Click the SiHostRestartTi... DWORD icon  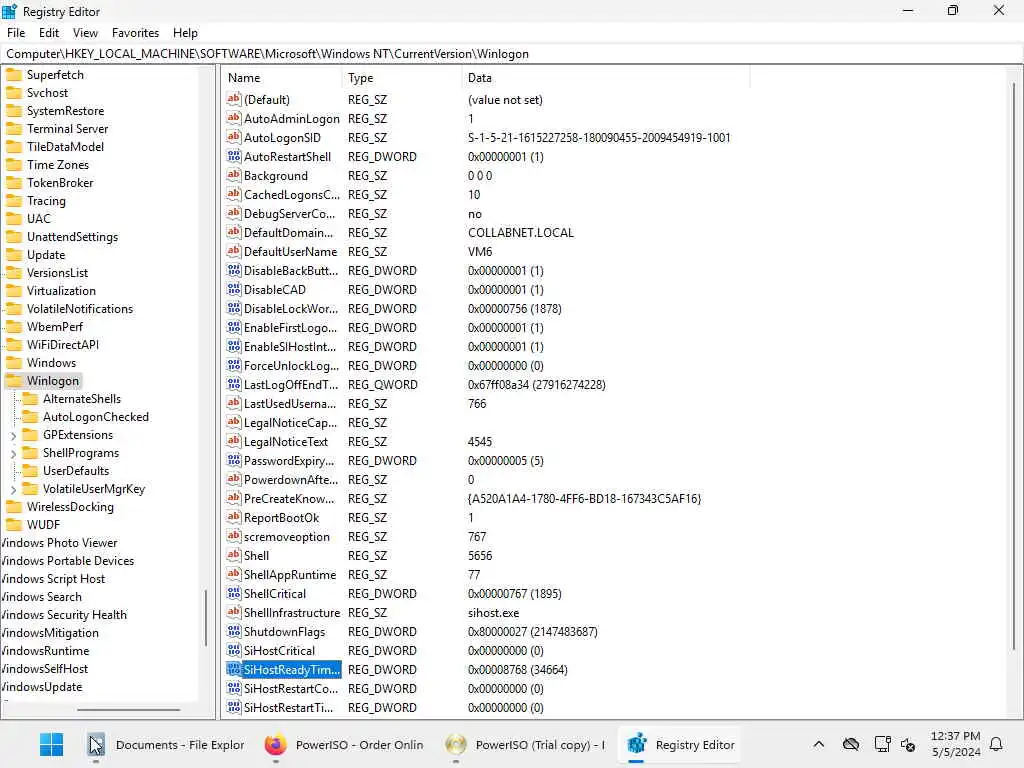coord(234,707)
